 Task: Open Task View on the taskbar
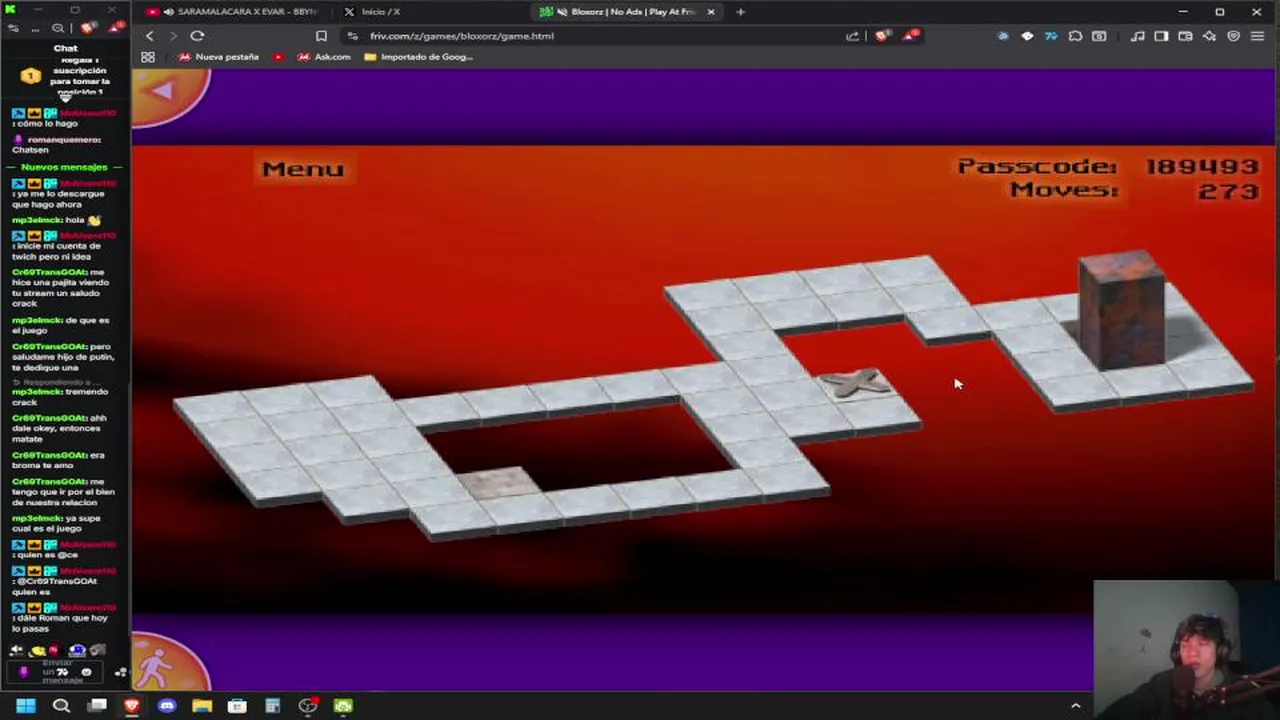(96, 706)
